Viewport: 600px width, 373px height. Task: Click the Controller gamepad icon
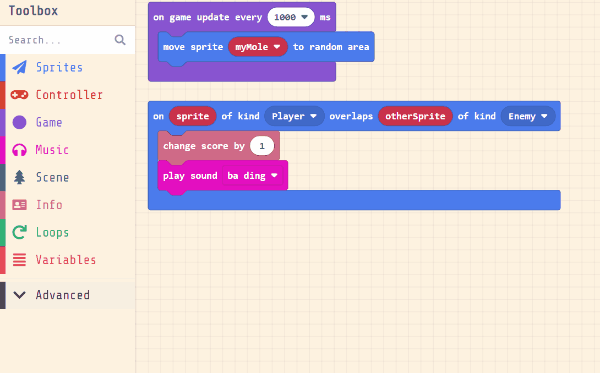(19, 94)
